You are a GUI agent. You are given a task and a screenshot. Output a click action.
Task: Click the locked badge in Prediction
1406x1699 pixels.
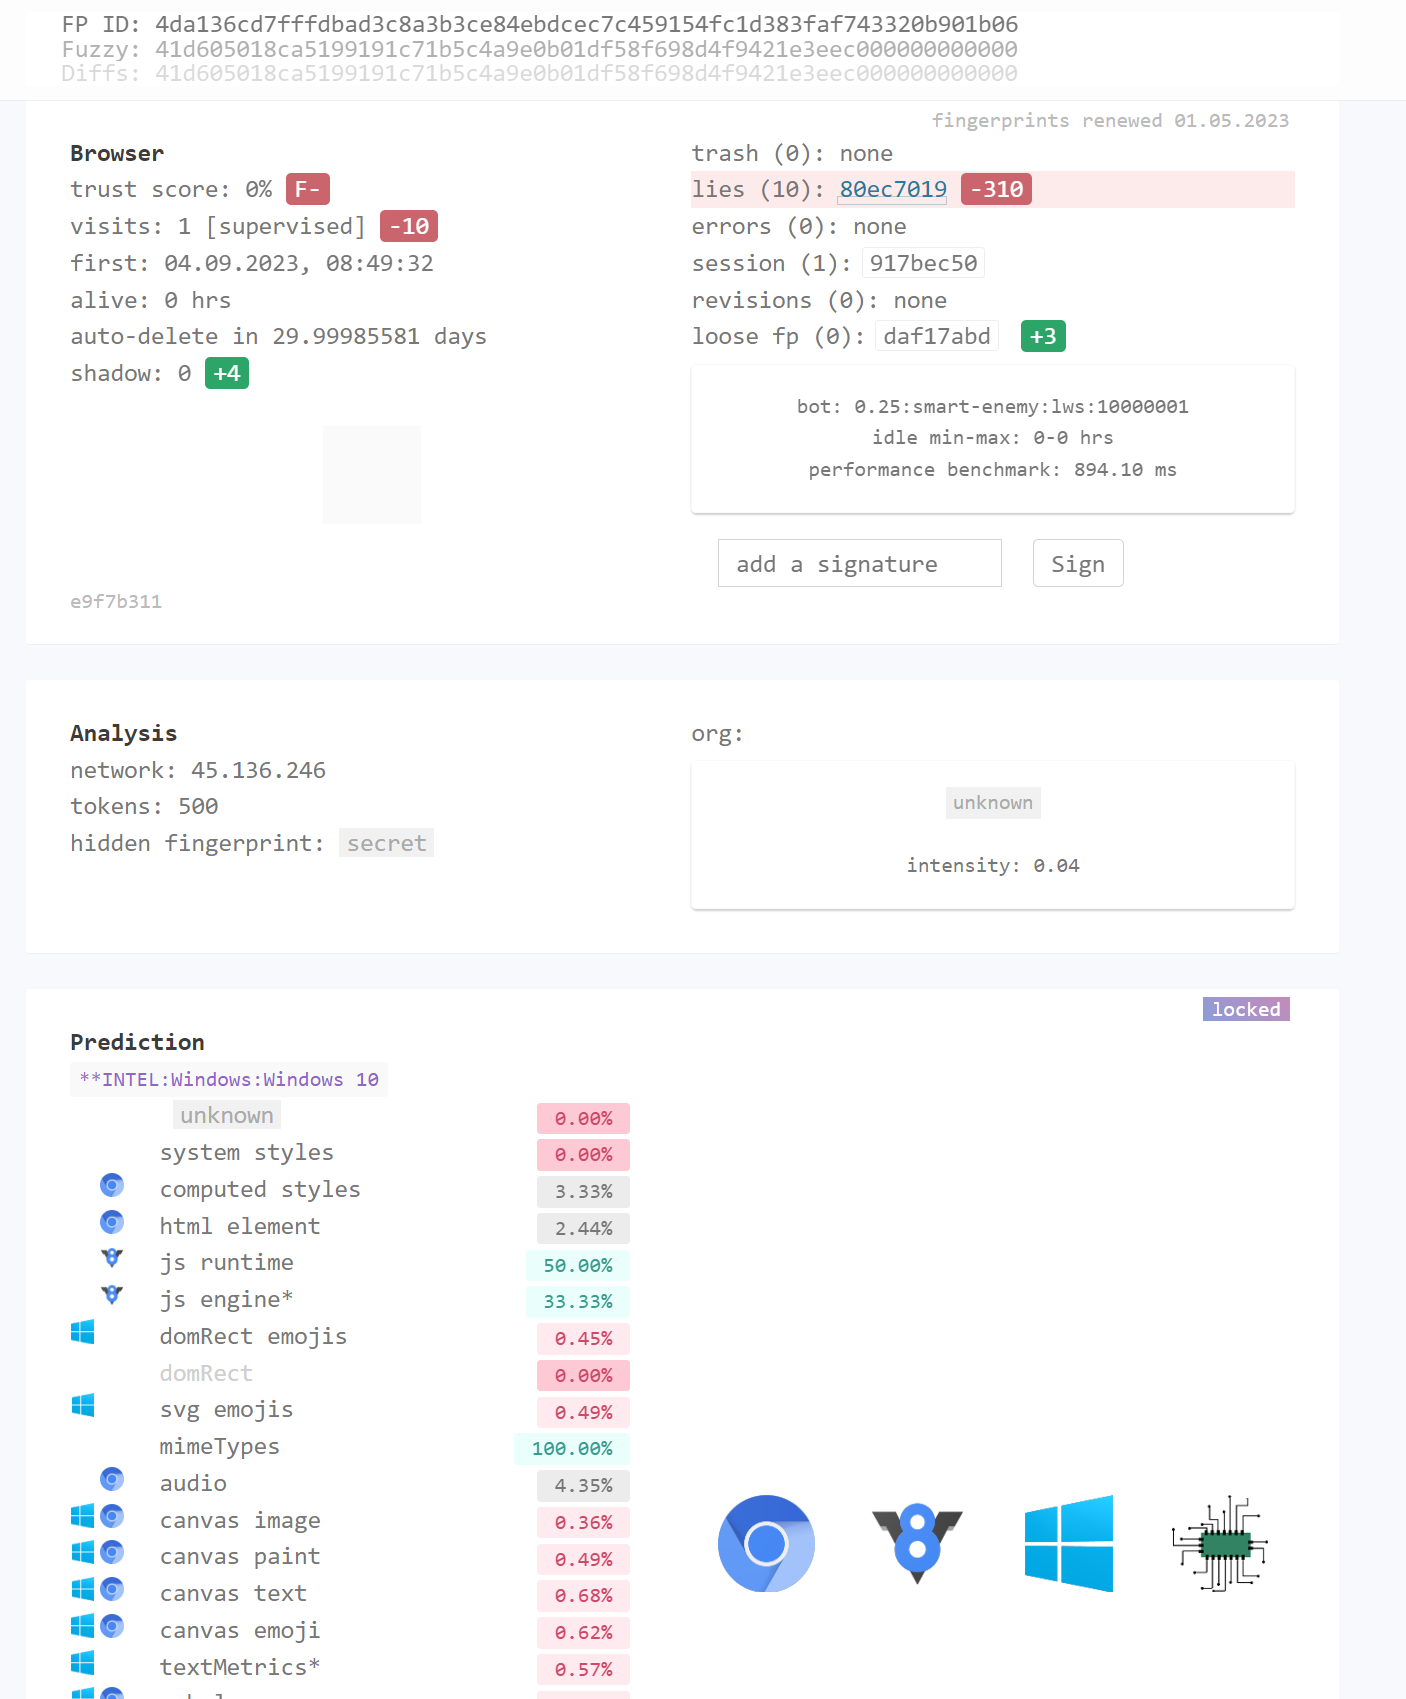point(1245,1009)
